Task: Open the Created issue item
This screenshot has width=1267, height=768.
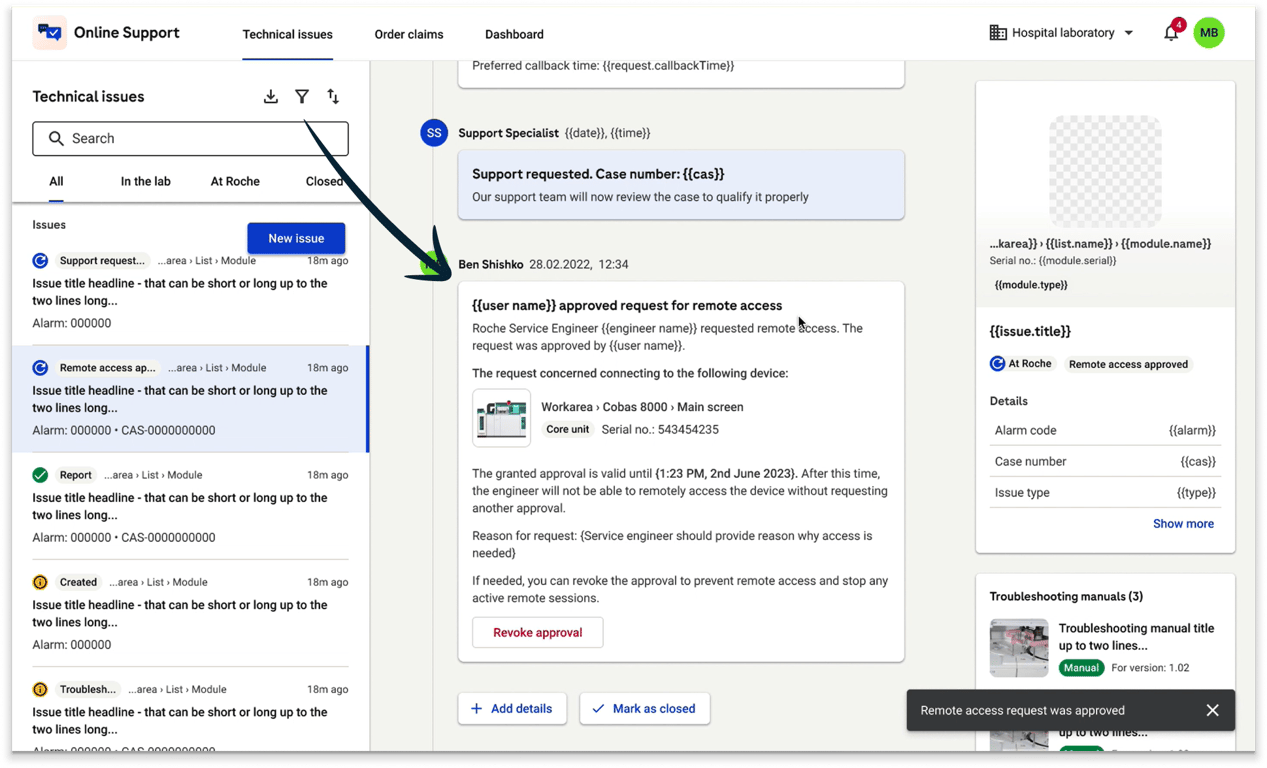Action: pyautogui.click(x=190, y=613)
